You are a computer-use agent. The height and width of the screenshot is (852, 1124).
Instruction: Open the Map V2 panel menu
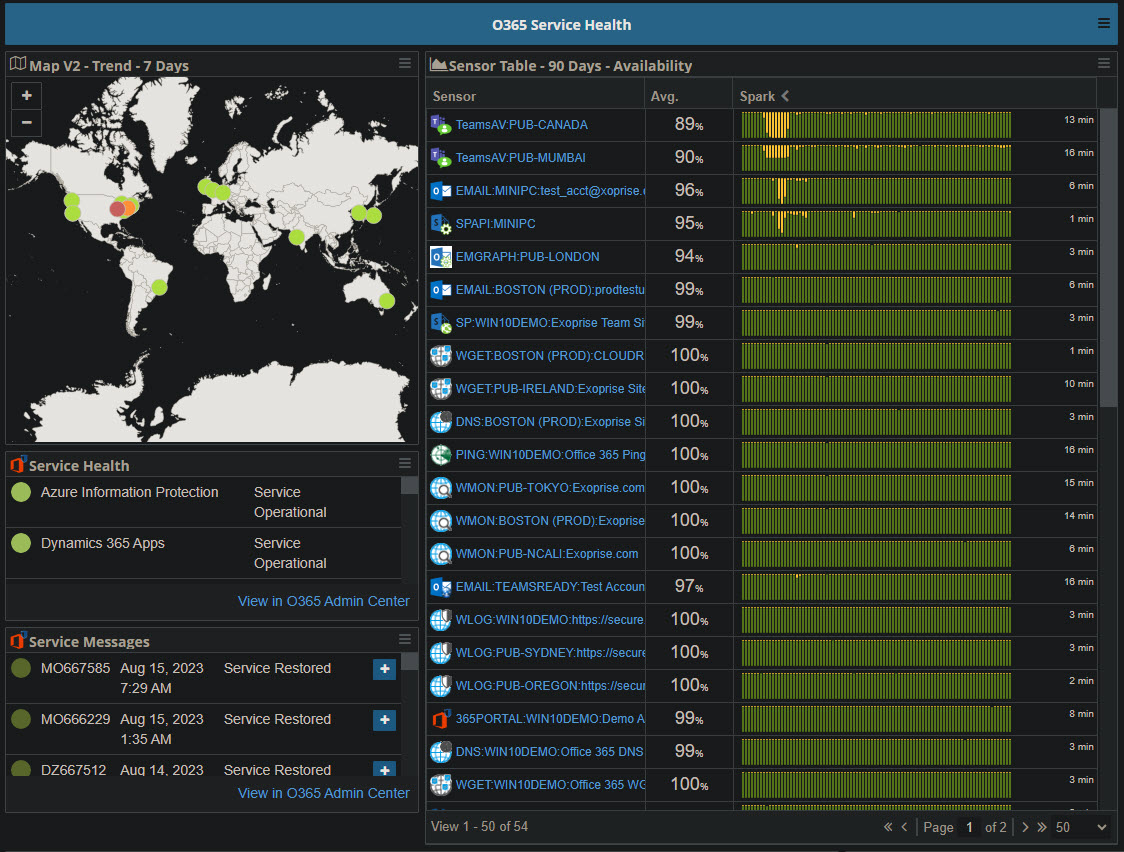pyautogui.click(x=405, y=64)
